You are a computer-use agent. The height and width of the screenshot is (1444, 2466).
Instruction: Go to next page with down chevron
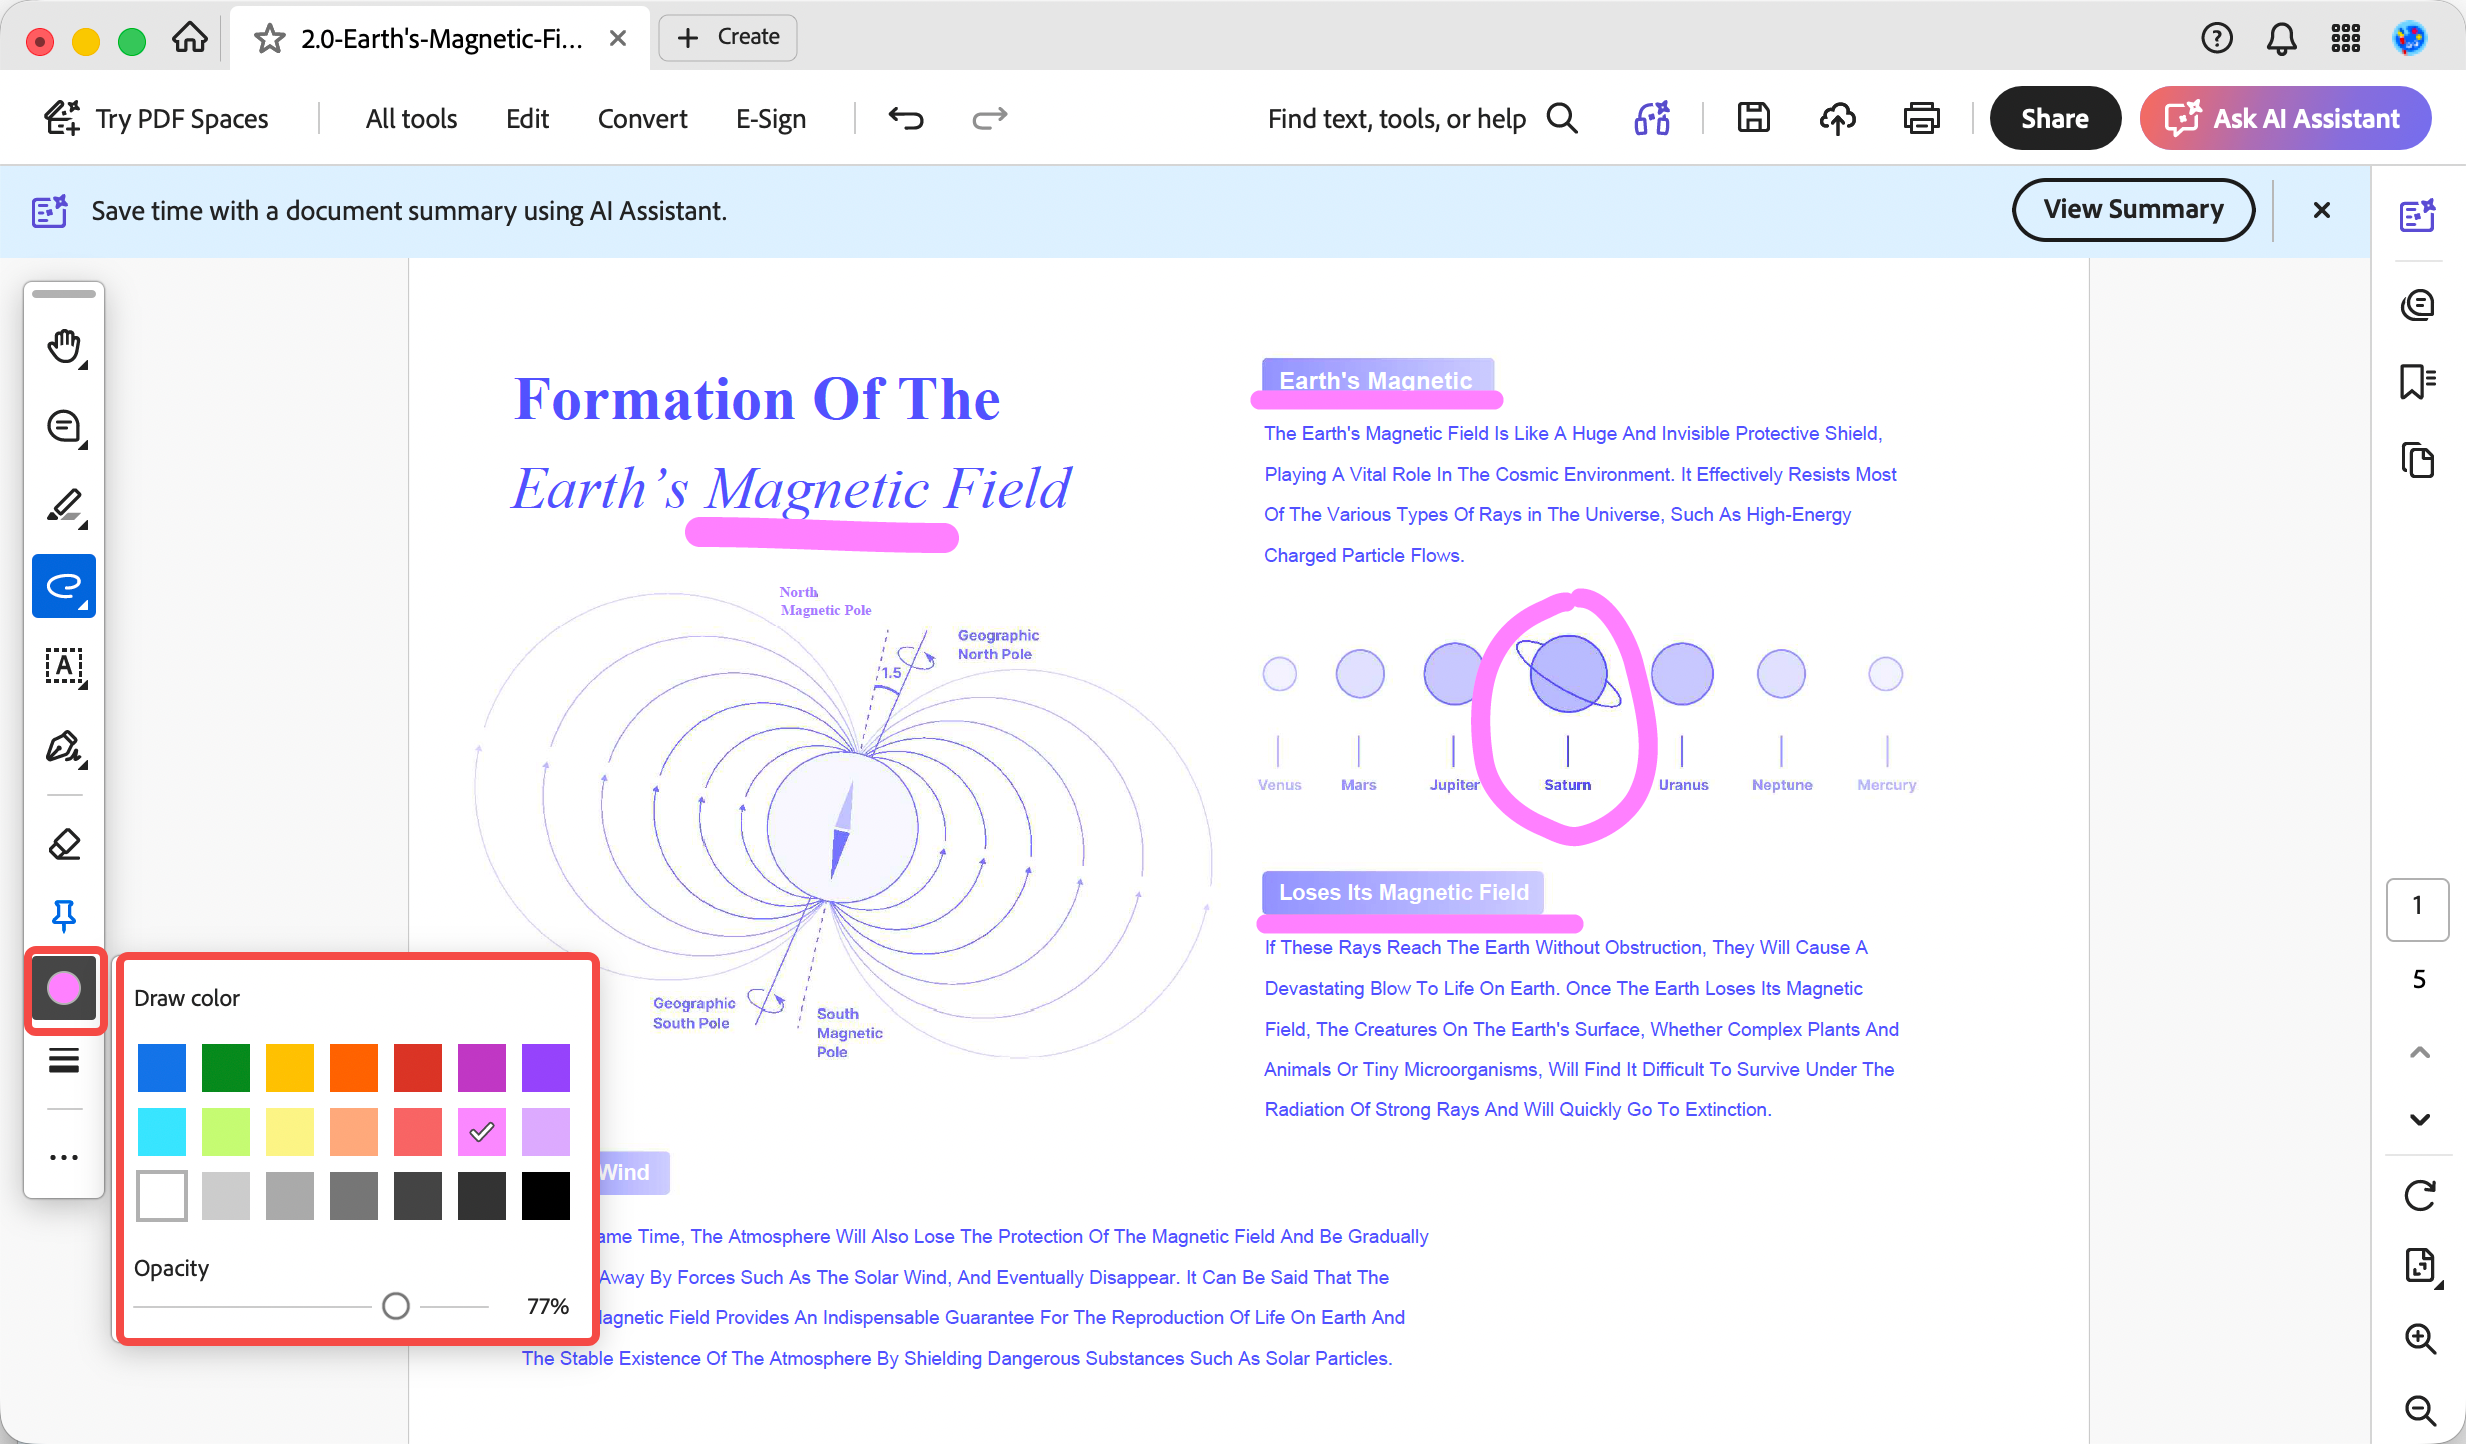(x=2419, y=1119)
